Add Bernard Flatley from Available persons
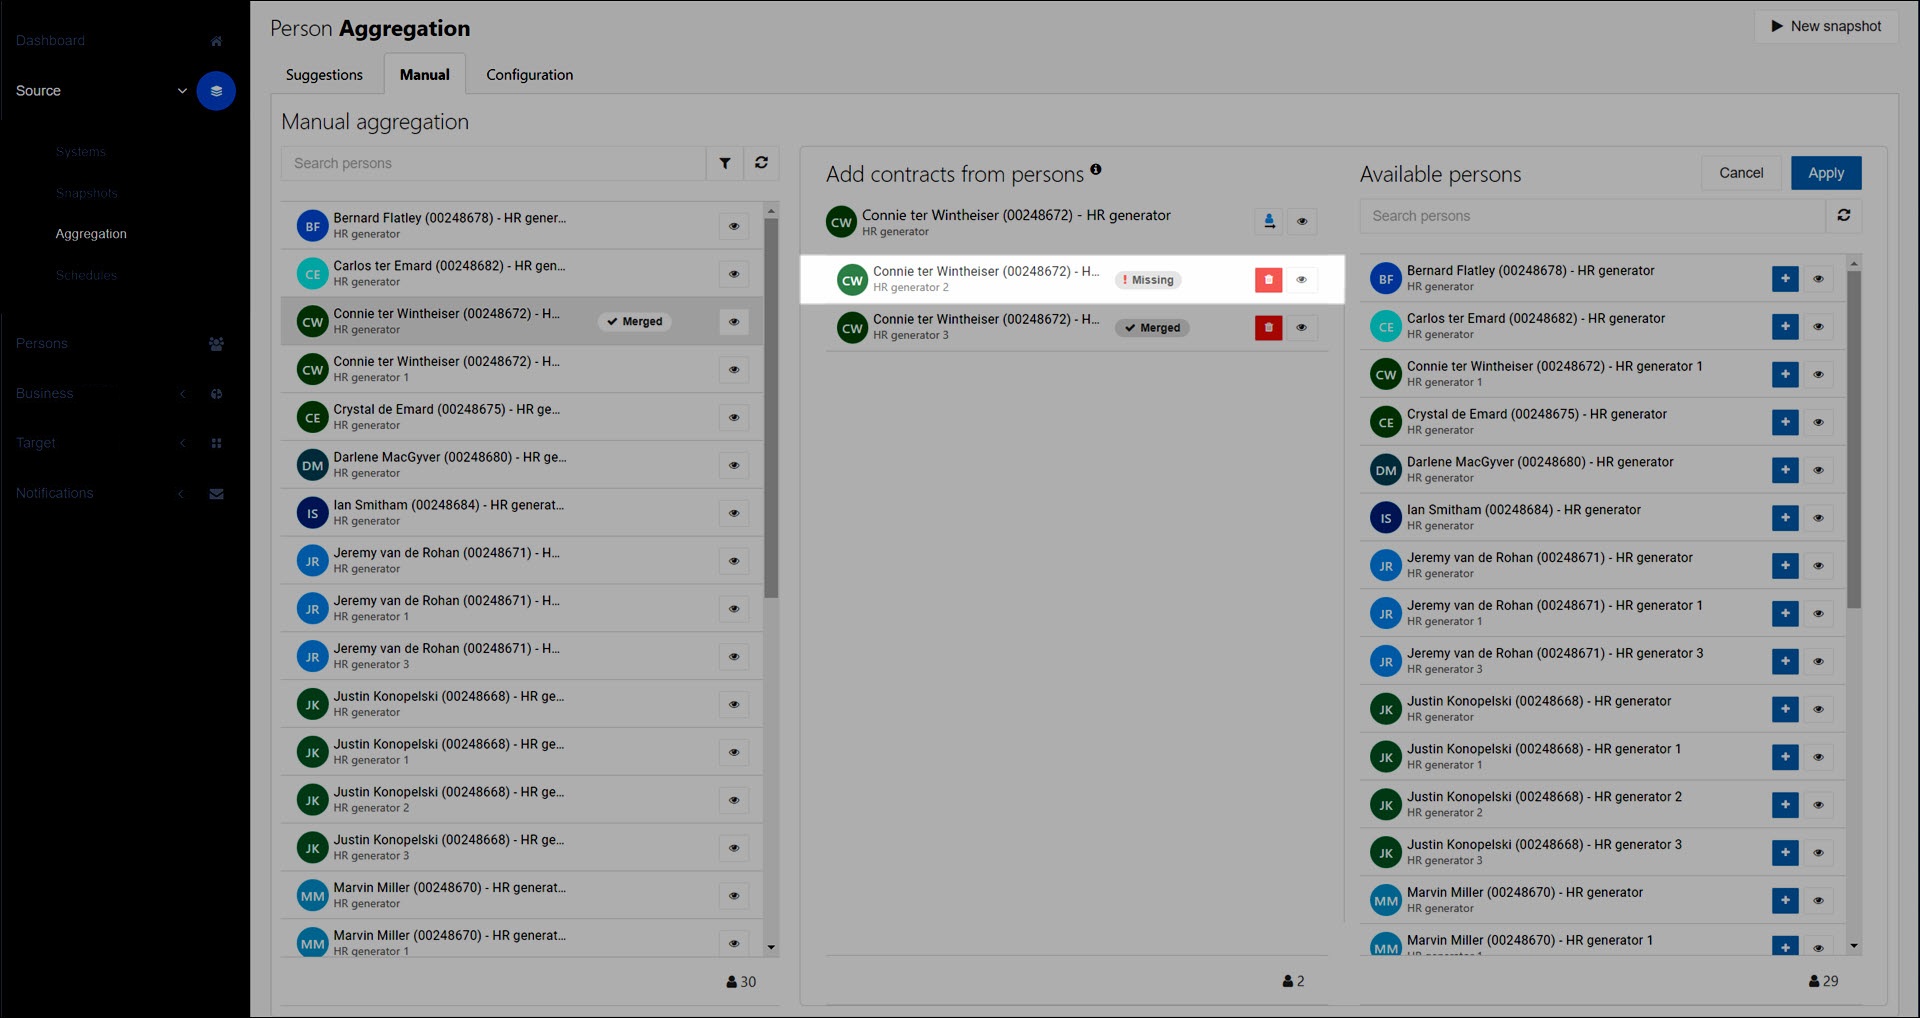Screen dimensions: 1920x1019 [1785, 279]
